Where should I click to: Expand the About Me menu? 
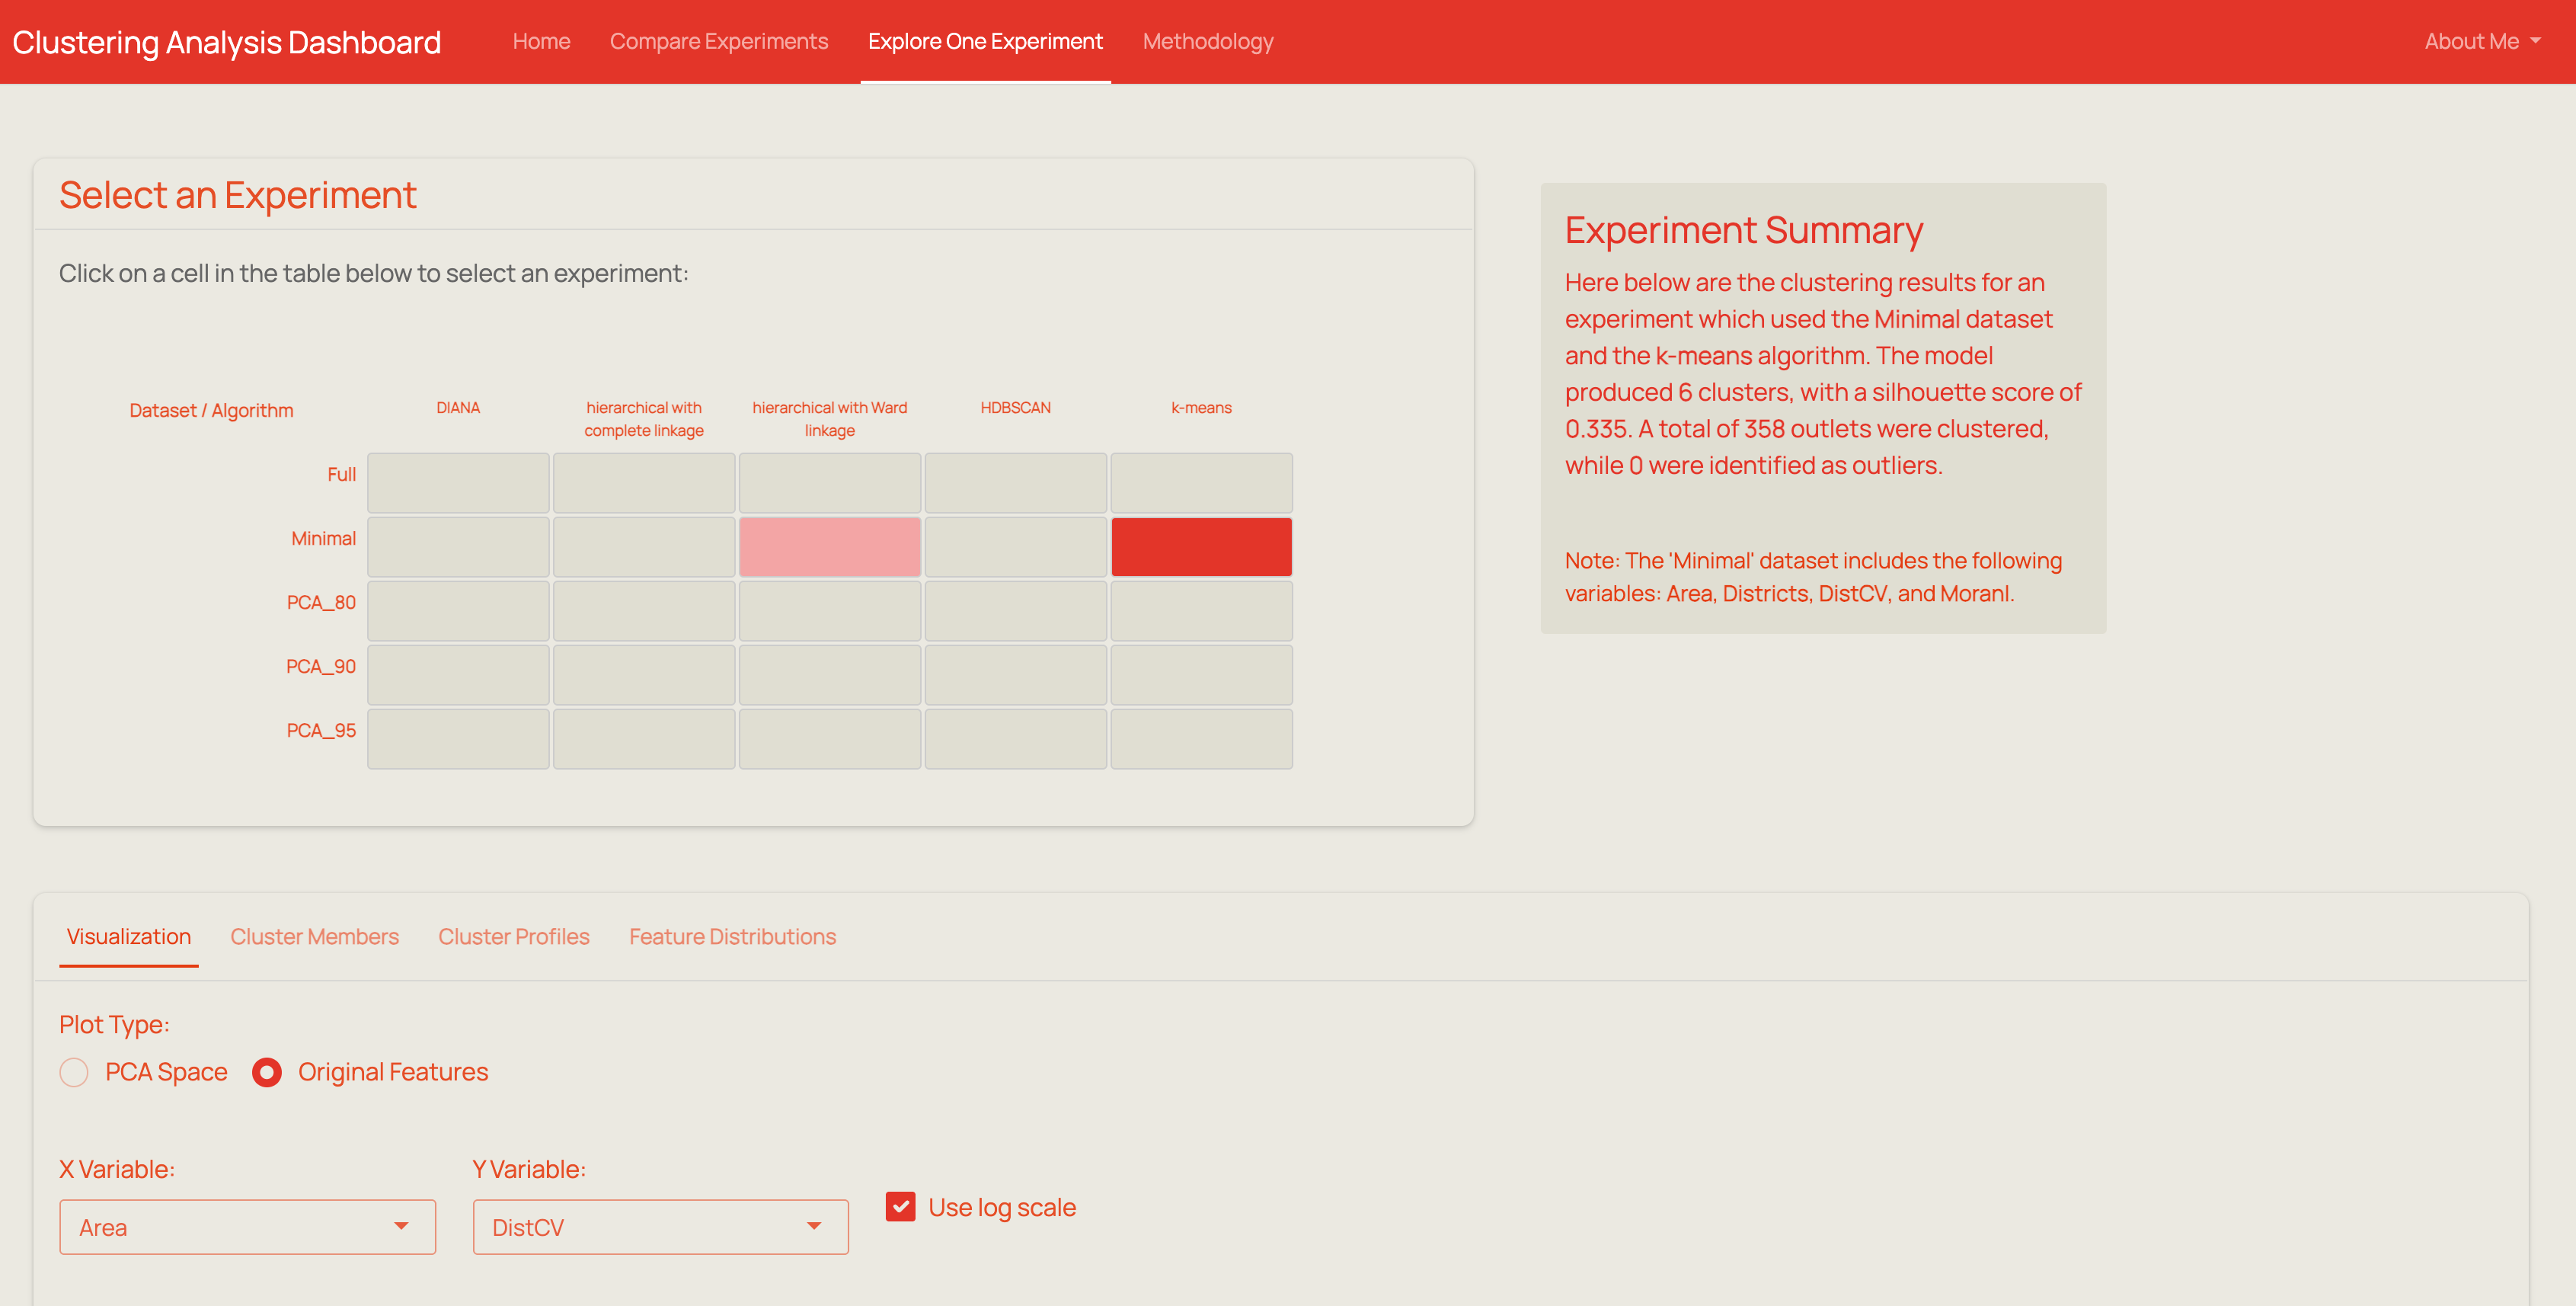coord(2481,42)
